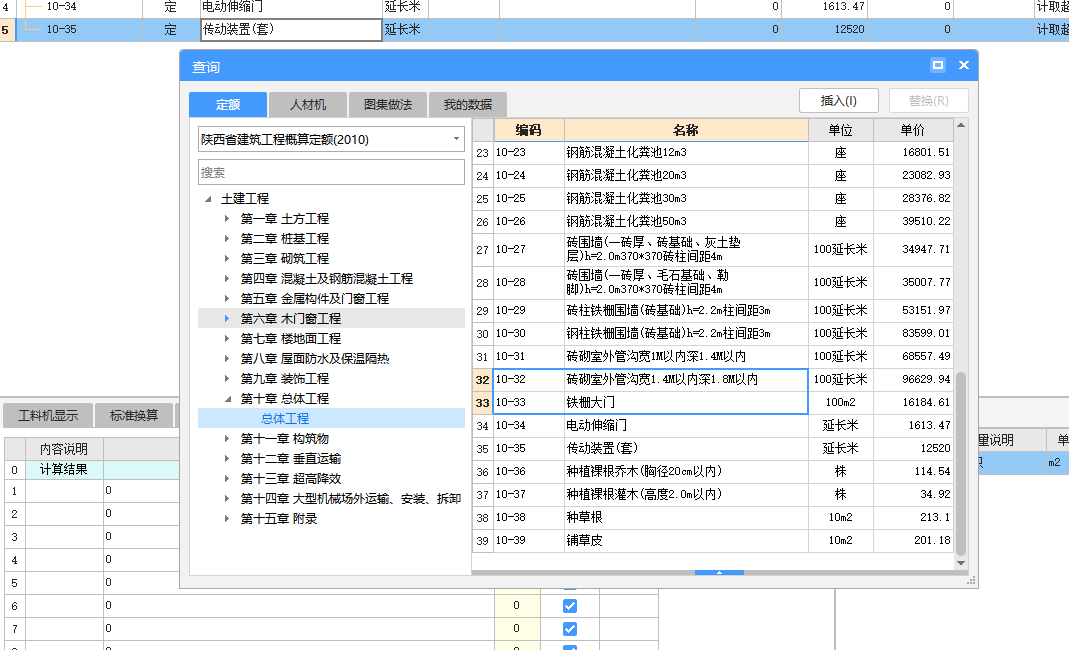Toggle checkbox in row 7
Image resolution: width=1069 pixels, height=650 pixels.
tap(570, 629)
